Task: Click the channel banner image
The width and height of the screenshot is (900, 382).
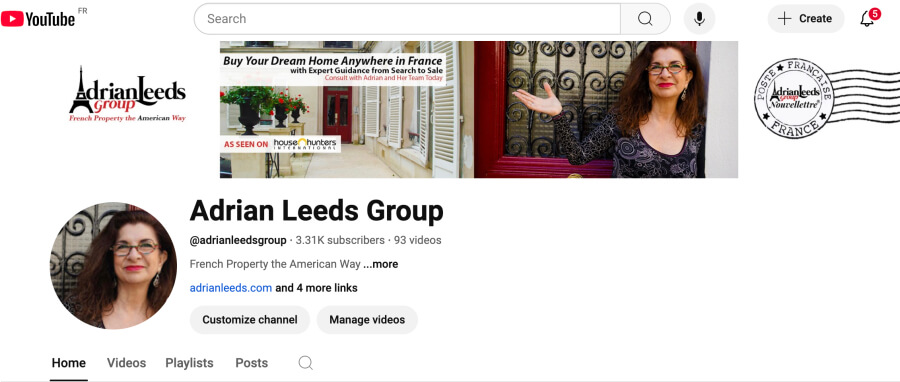Action: click(479, 109)
